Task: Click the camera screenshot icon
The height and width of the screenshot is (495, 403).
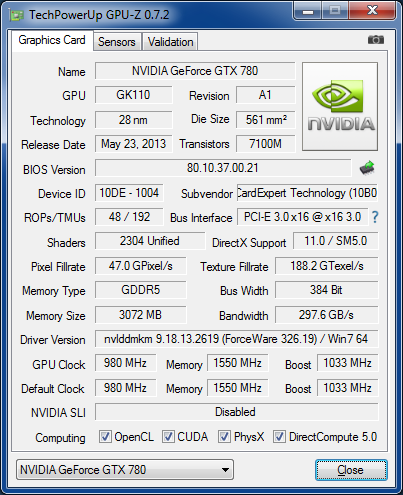Action: click(x=376, y=40)
